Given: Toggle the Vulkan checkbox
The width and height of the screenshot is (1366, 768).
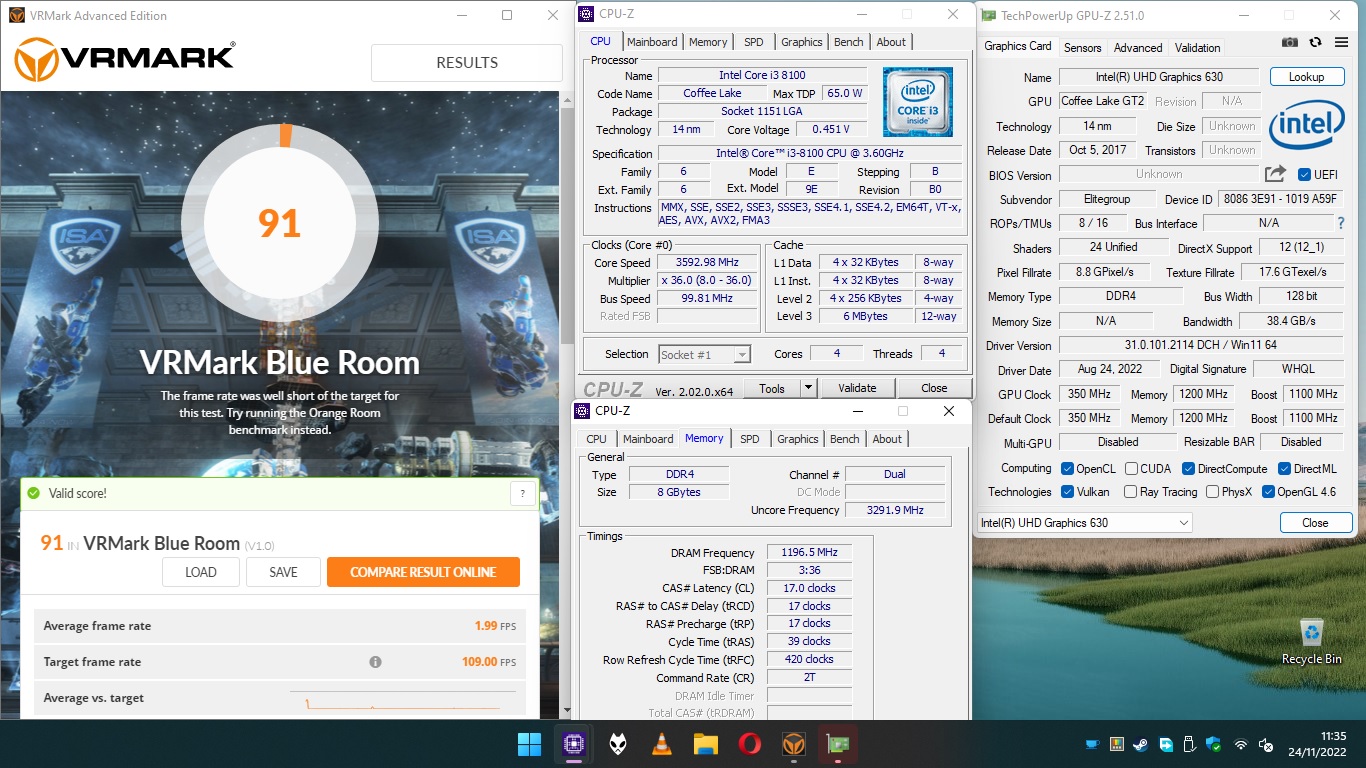Looking at the screenshot, I should [1068, 492].
